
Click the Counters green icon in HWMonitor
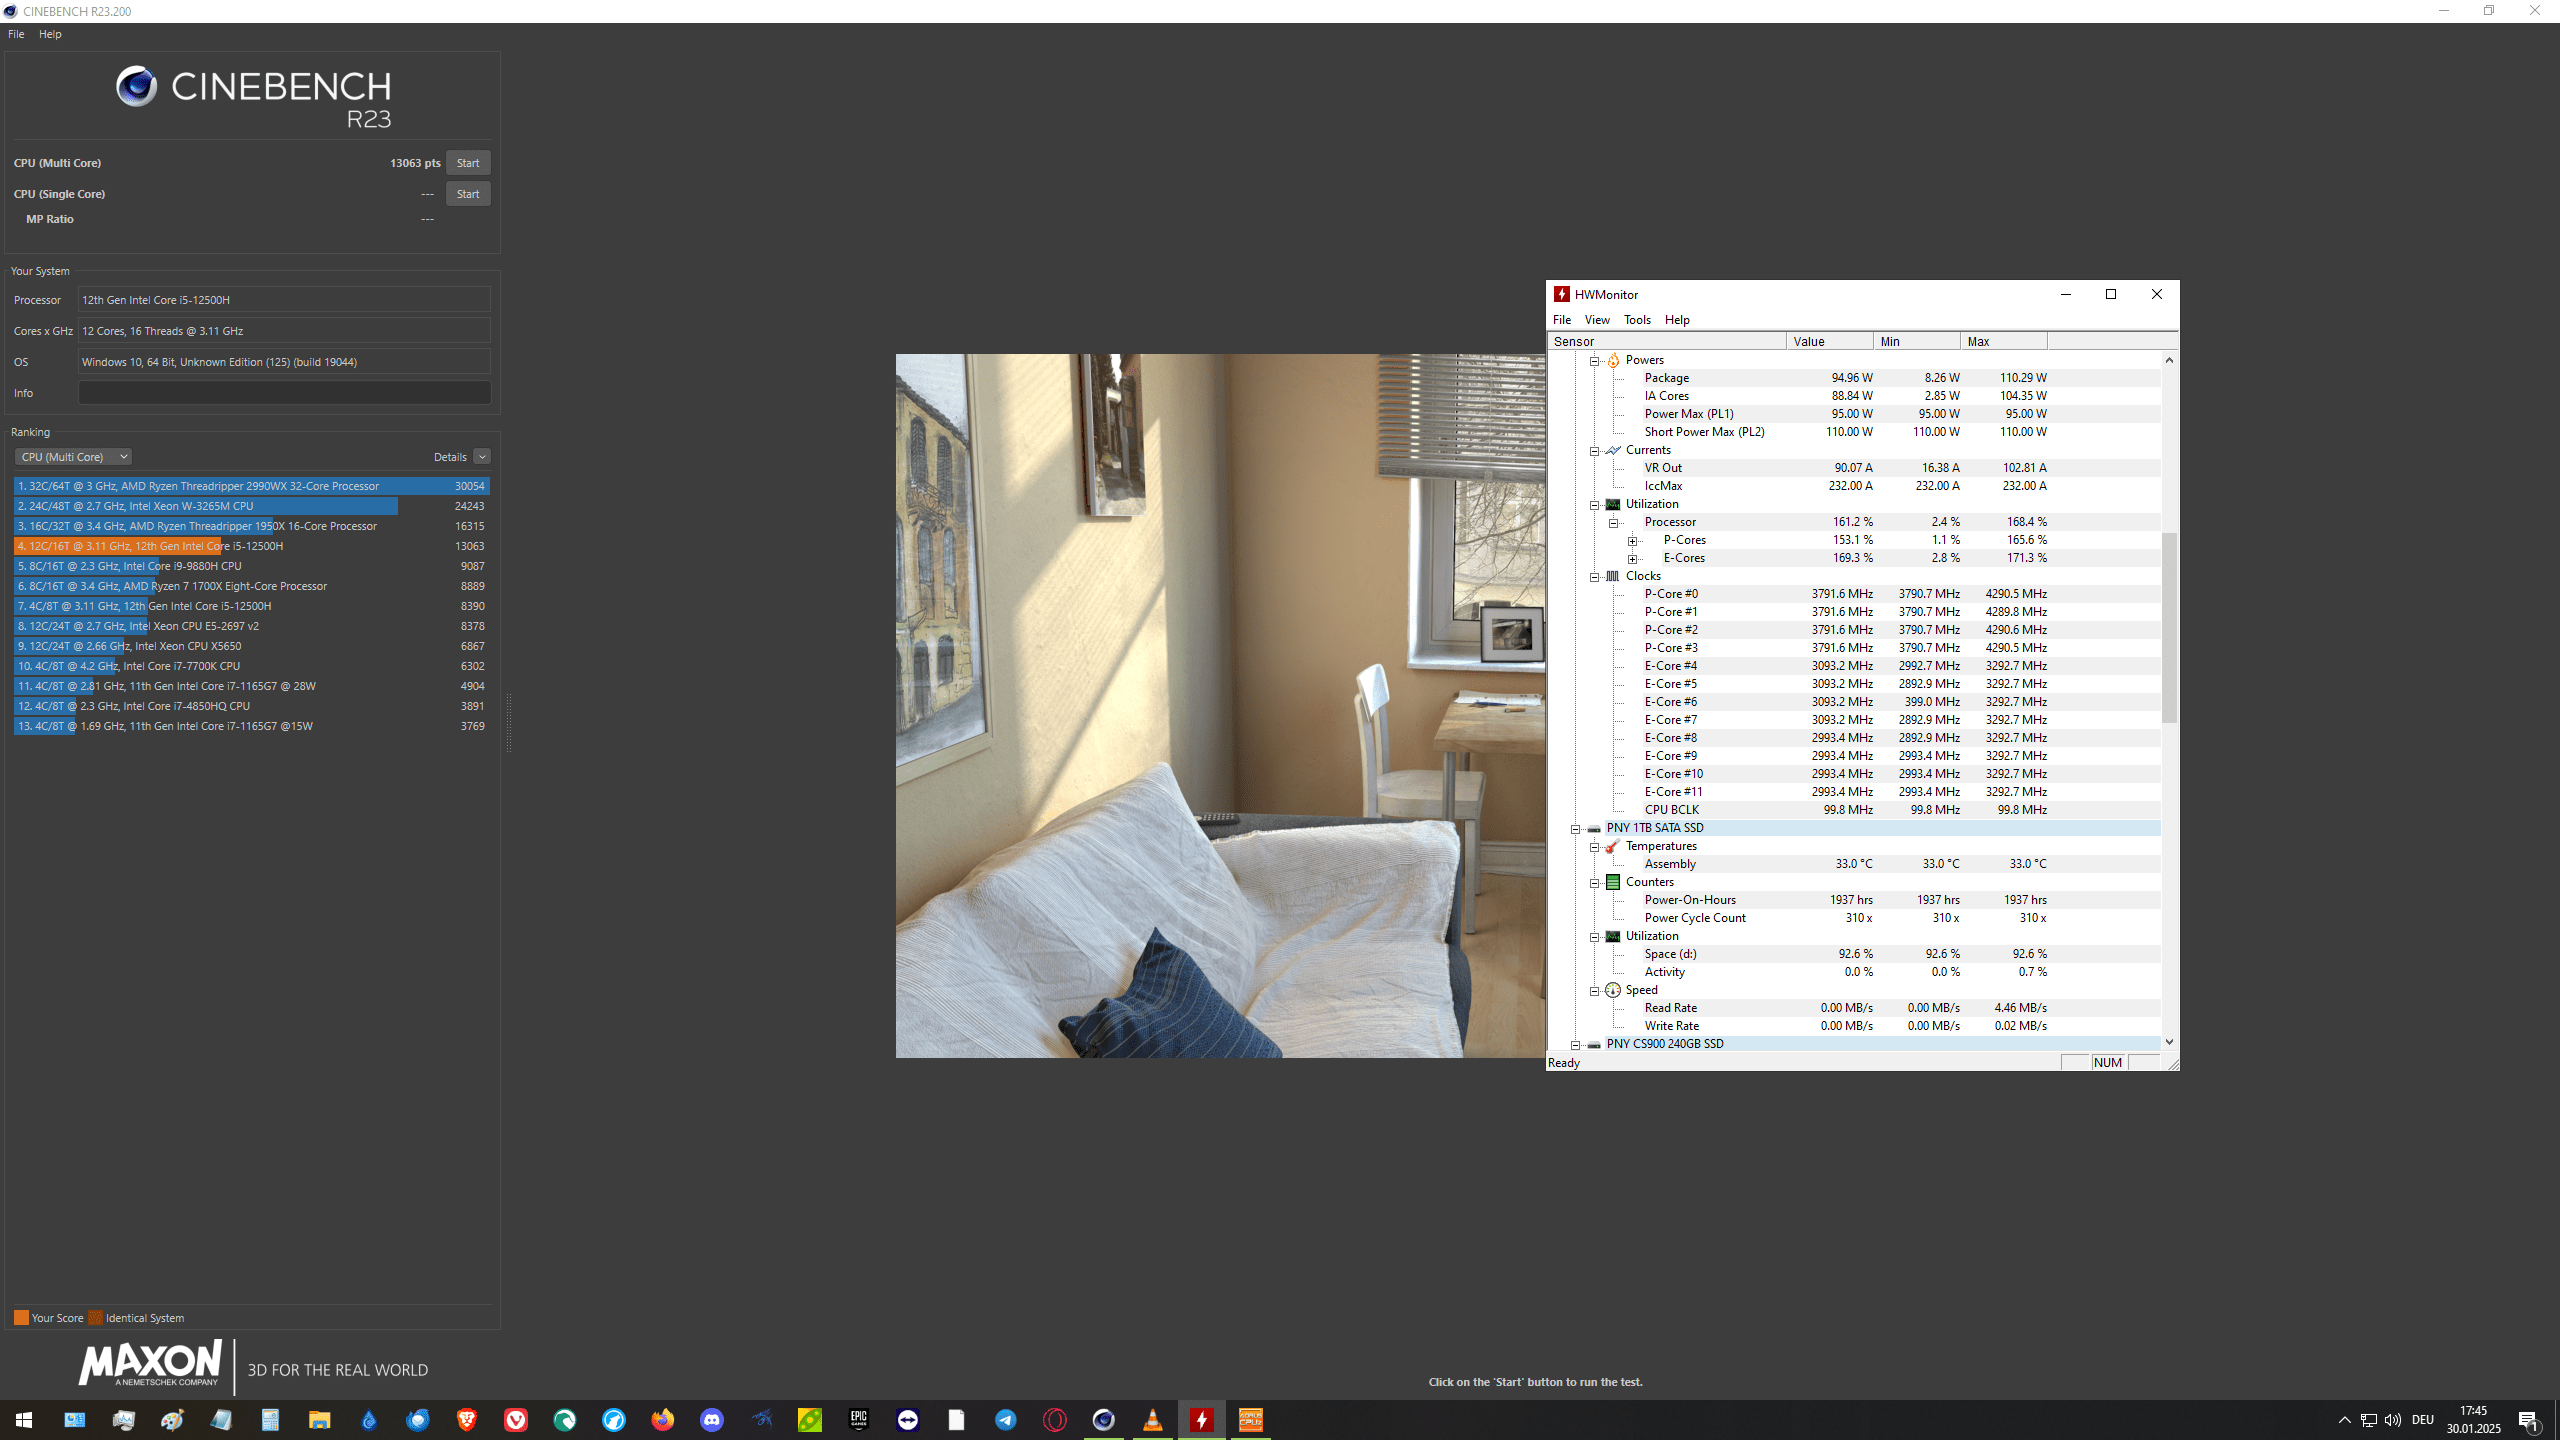click(1613, 882)
